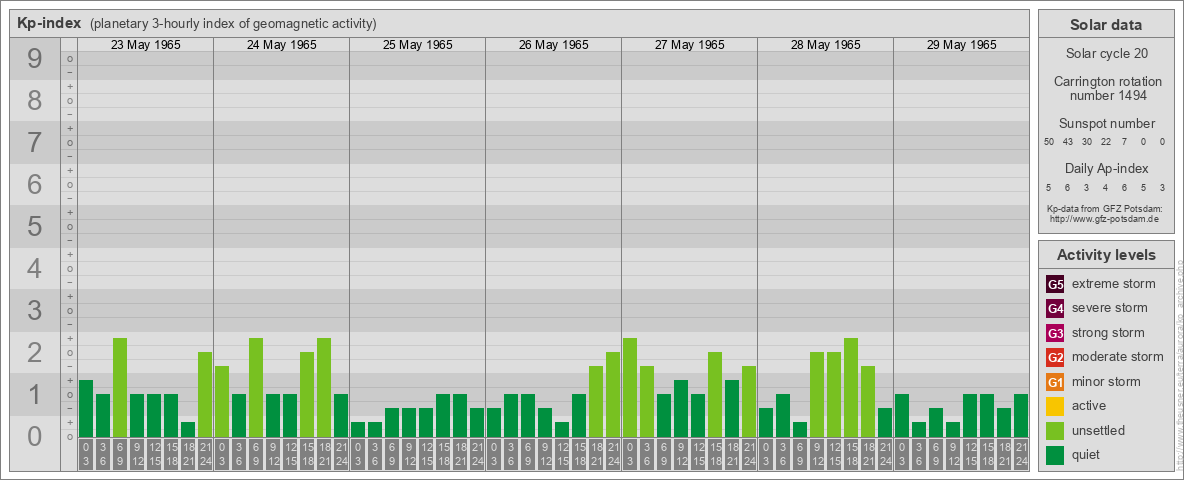This screenshot has width=1184, height=480.
Task: Click the extreme storm legend label
Action: coord(1114,285)
